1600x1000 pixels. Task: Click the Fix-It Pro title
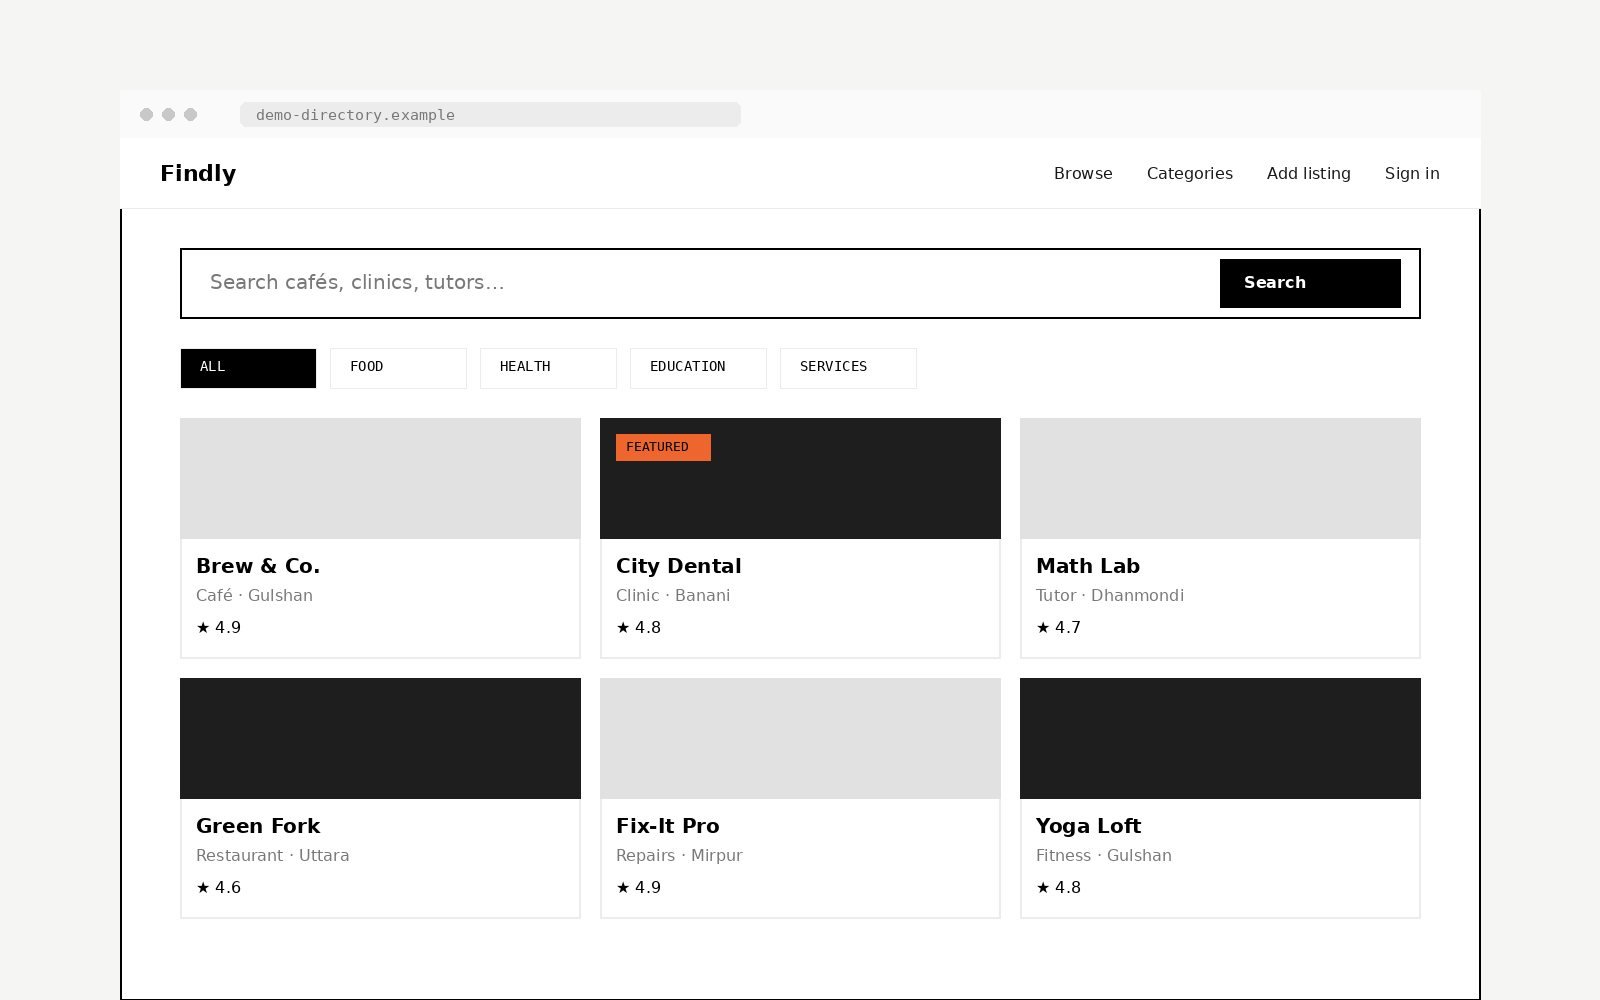668,826
